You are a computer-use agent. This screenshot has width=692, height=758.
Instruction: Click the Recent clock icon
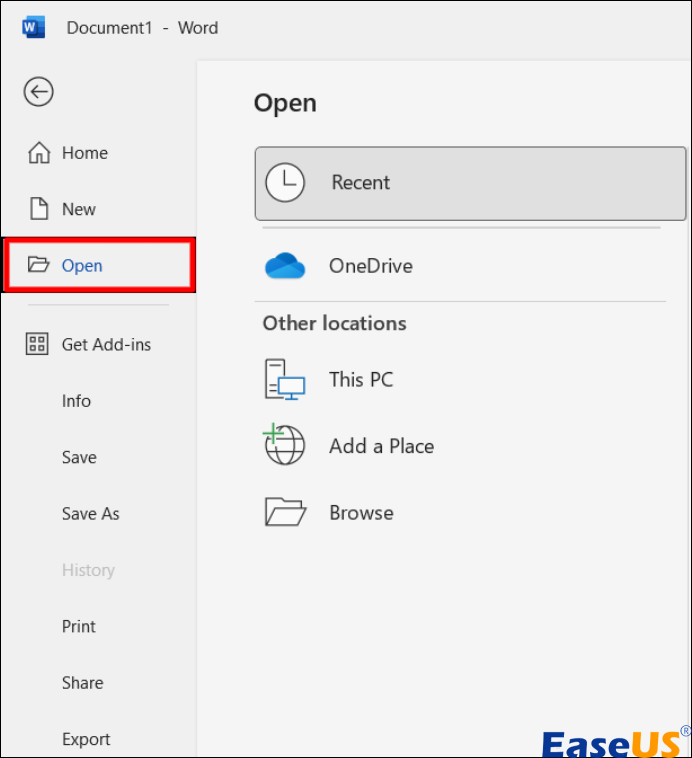coord(285,182)
